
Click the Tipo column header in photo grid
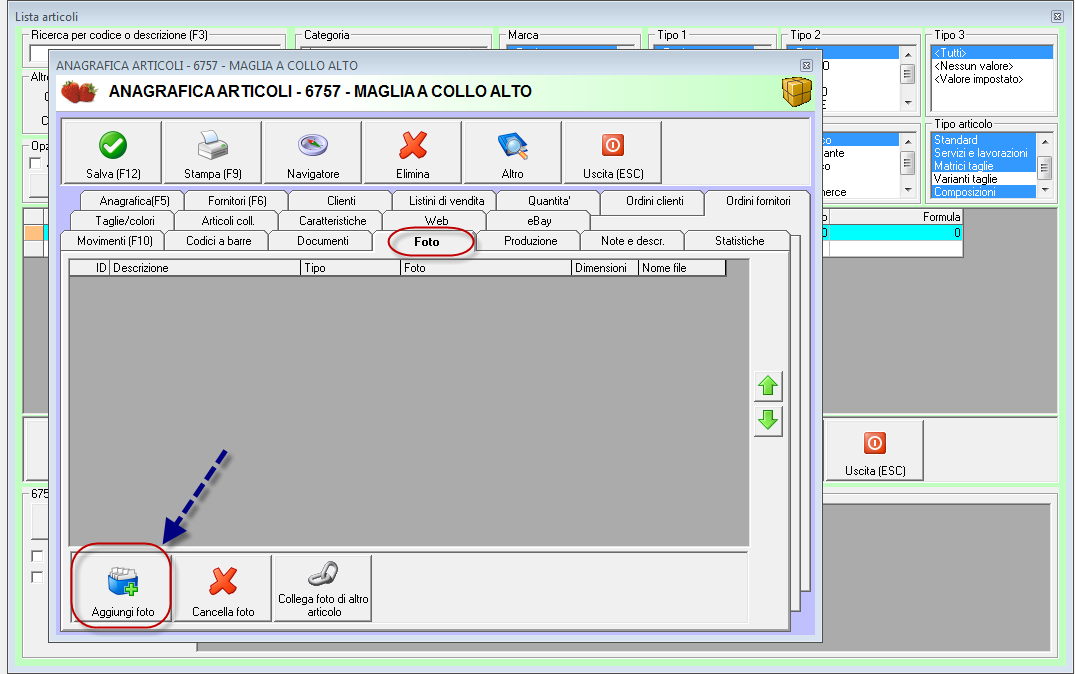coord(350,268)
